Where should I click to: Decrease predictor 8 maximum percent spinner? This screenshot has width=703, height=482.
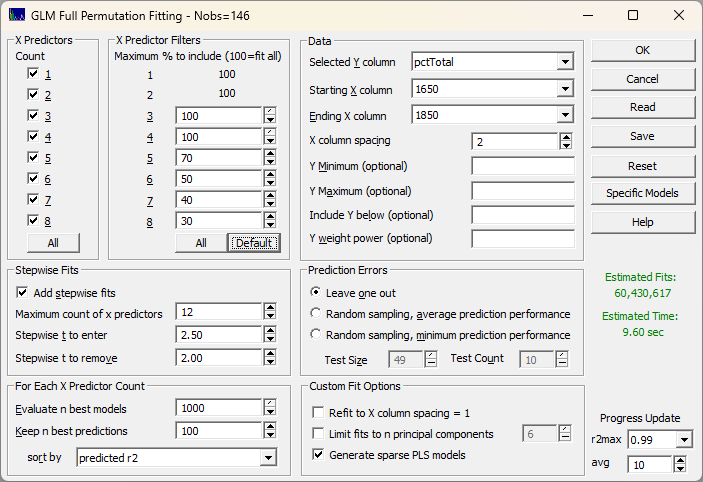pyautogui.click(x=269, y=226)
